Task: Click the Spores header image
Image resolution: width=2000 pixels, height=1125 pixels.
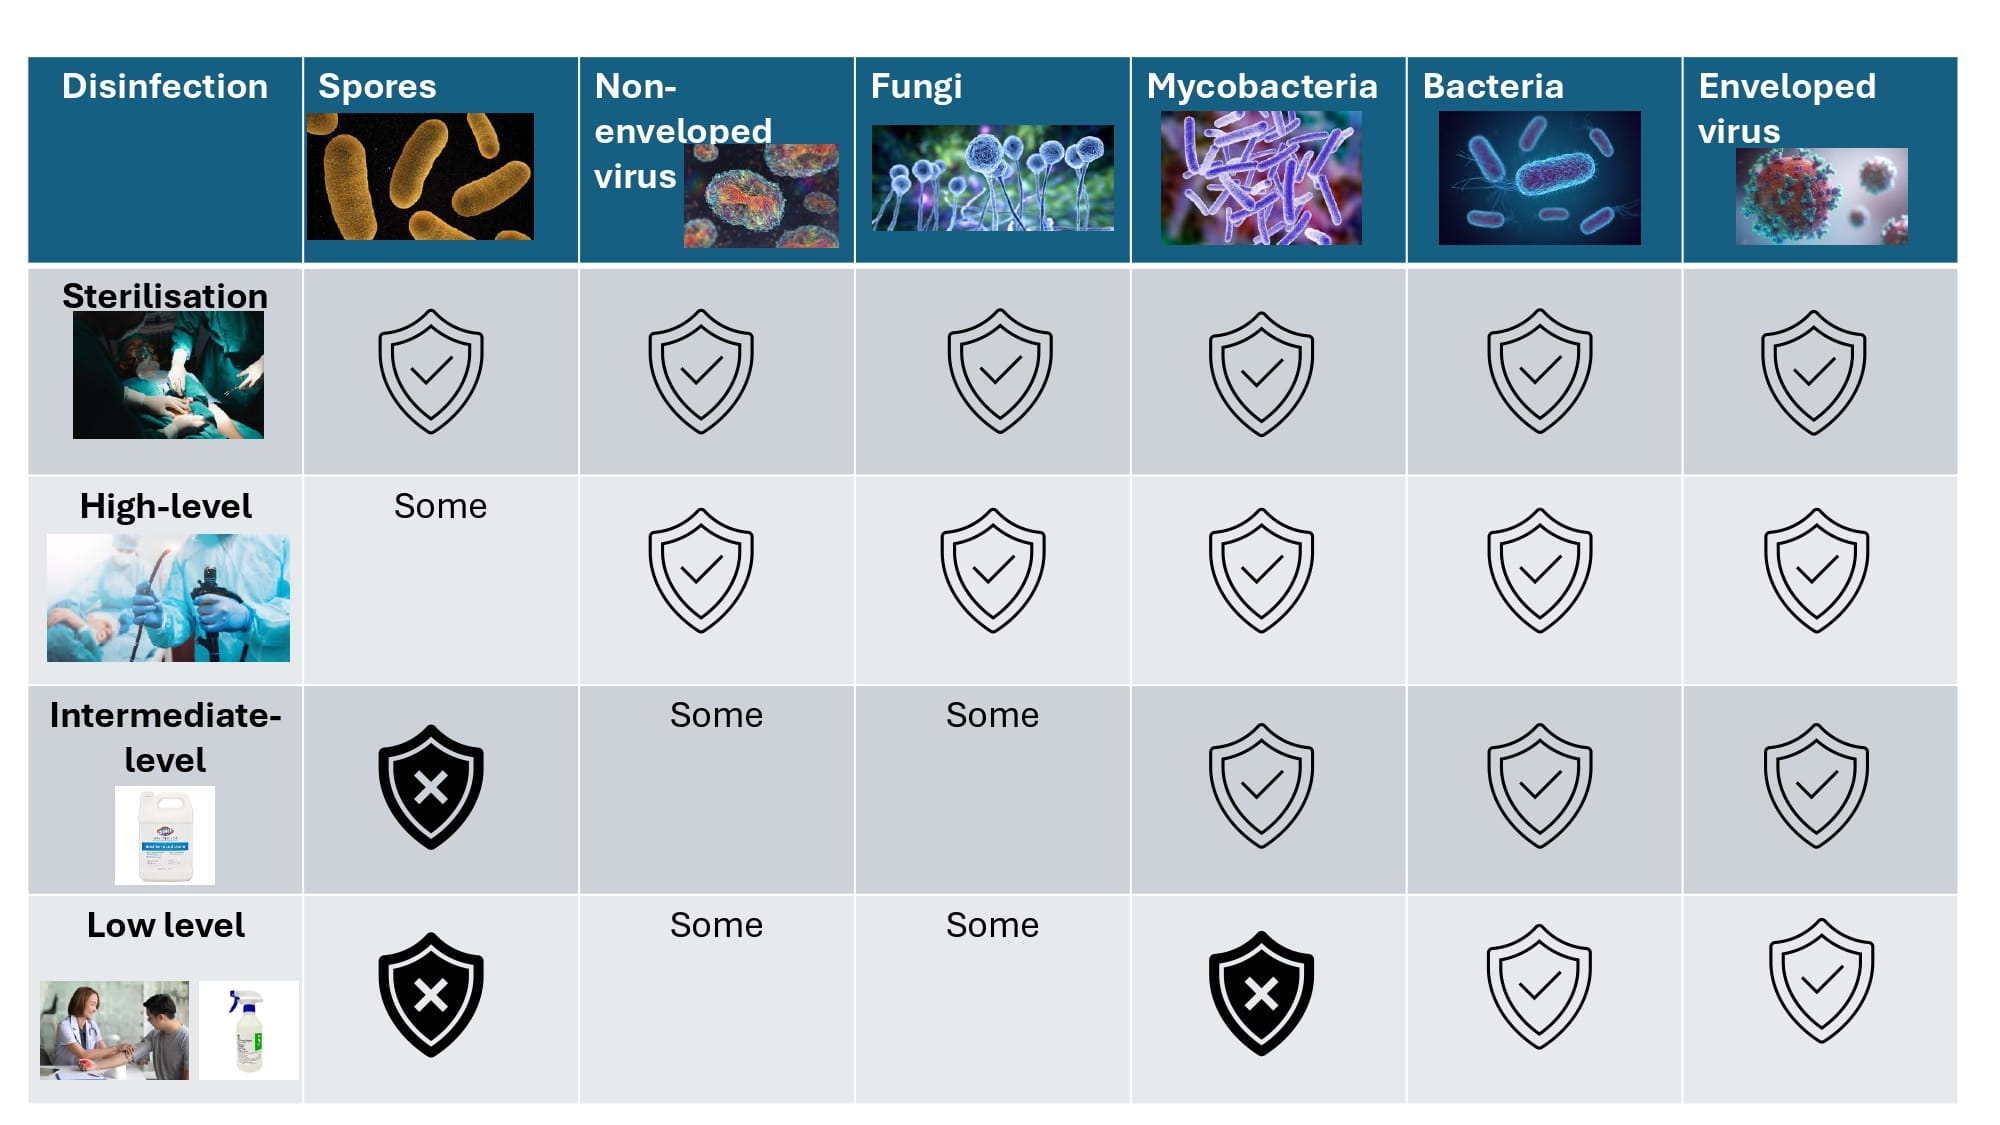Action: pyautogui.click(x=420, y=176)
